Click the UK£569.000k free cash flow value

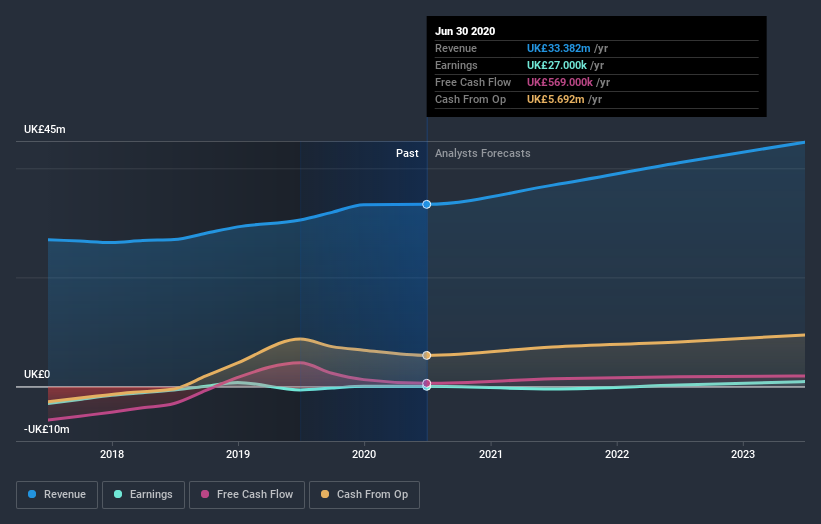tap(559, 82)
